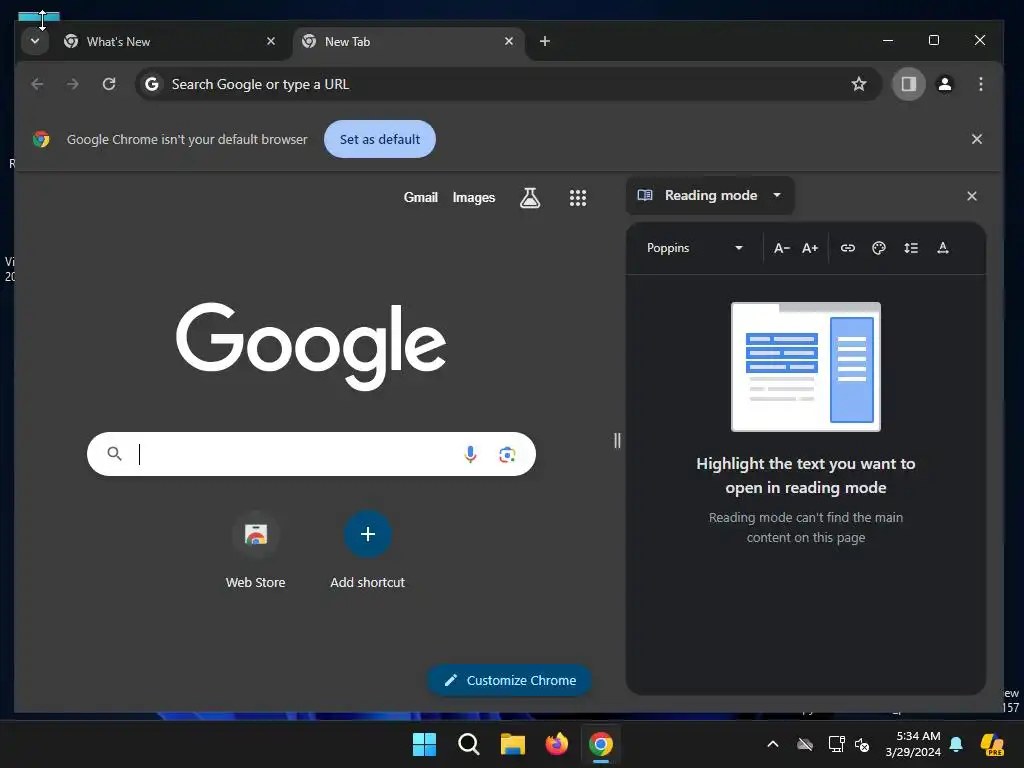Search by image with Lens icon
The height and width of the screenshot is (768, 1024).
pos(507,454)
